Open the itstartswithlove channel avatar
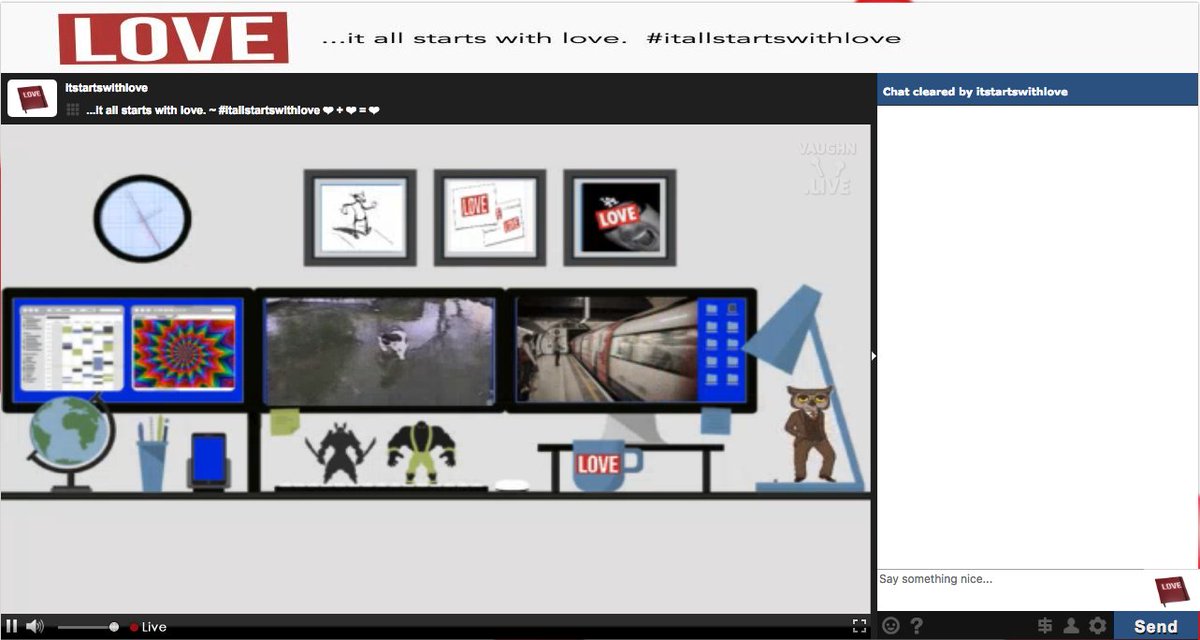Screen dimensions: 1200x640 tap(32, 98)
